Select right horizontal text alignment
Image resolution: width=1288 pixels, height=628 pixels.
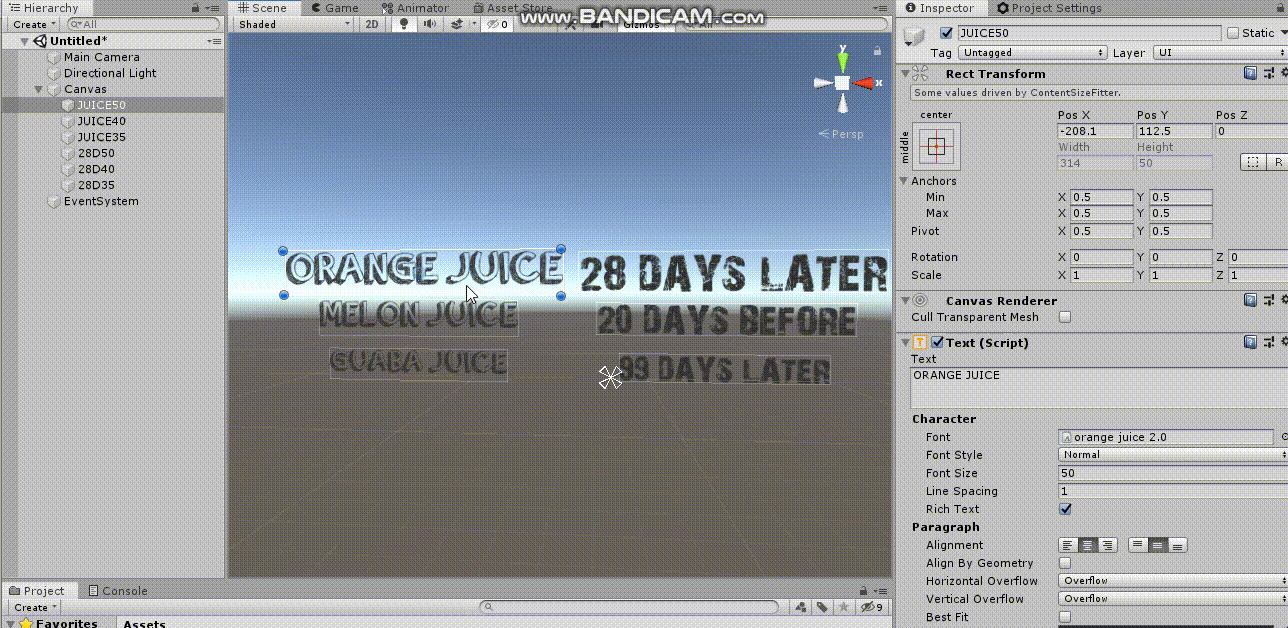pos(1107,545)
